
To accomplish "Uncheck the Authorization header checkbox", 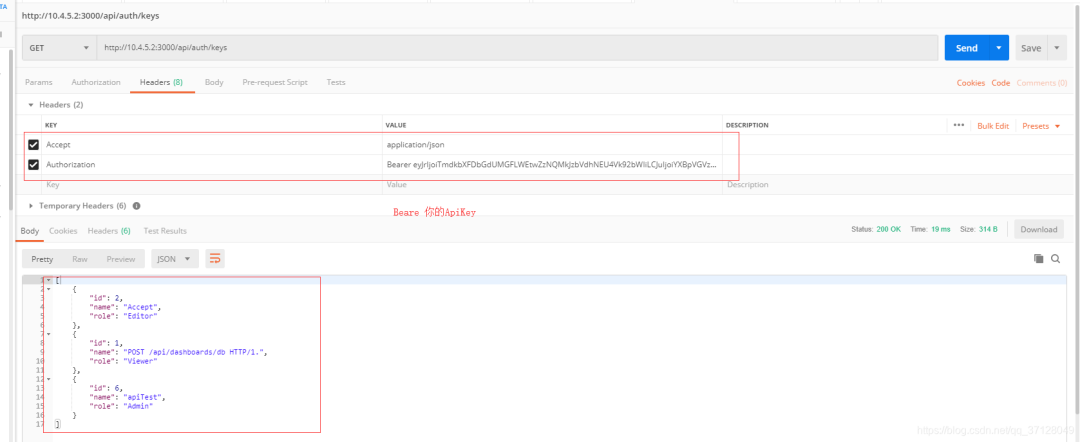I will click(x=33, y=165).
